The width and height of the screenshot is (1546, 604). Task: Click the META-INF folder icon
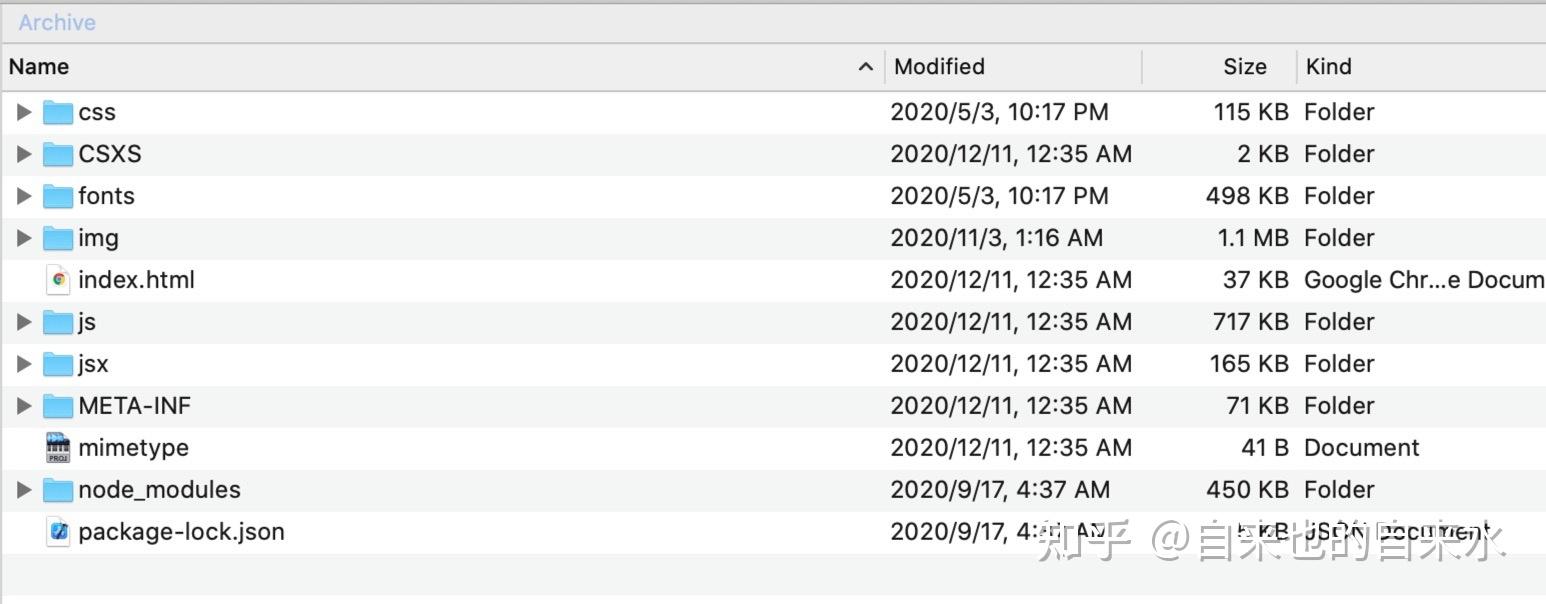click(x=58, y=406)
